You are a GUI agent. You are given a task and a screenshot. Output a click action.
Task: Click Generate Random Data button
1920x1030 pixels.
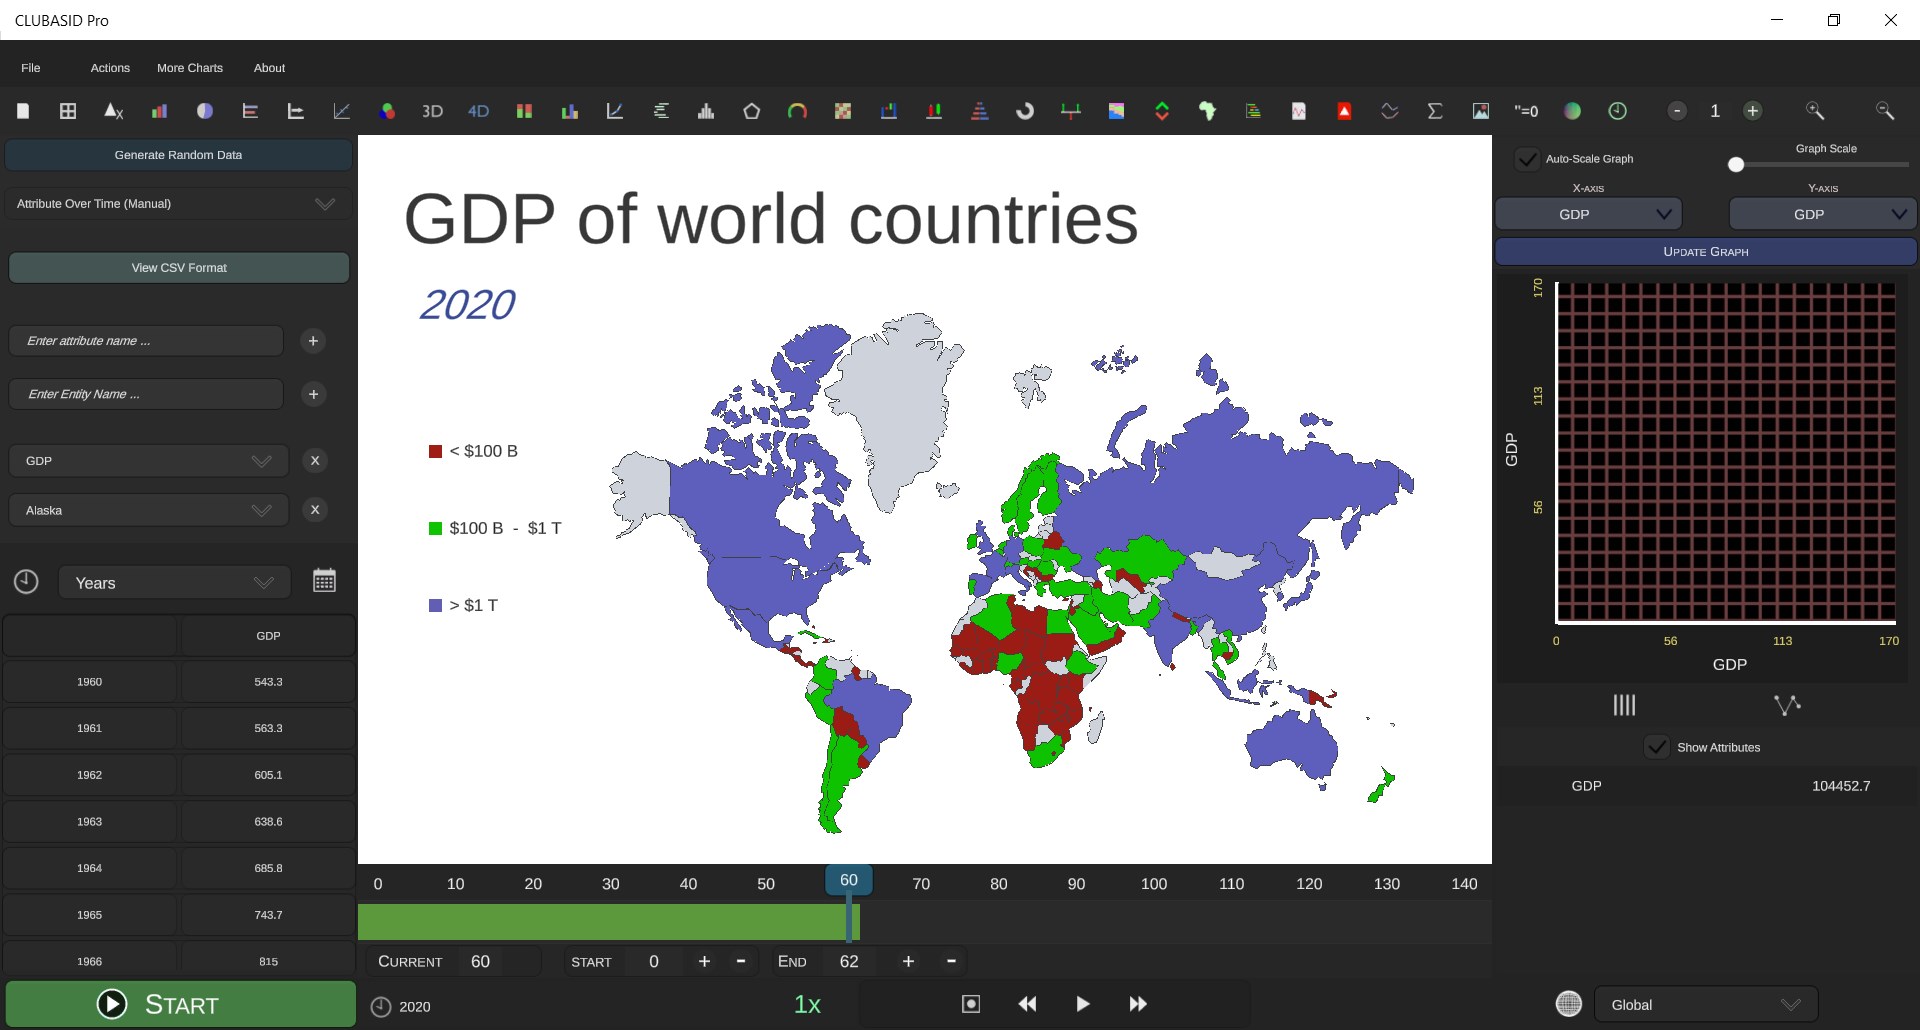pos(178,155)
